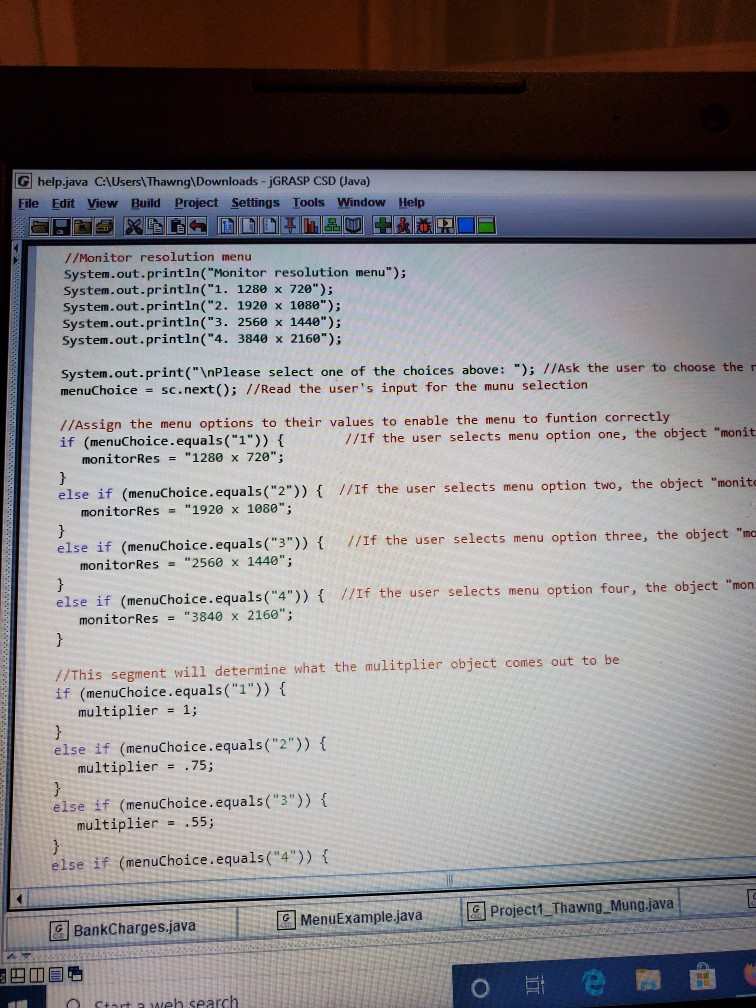Click the open book documentation icon
Screen dimensions: 756x1008
[353, 226]
